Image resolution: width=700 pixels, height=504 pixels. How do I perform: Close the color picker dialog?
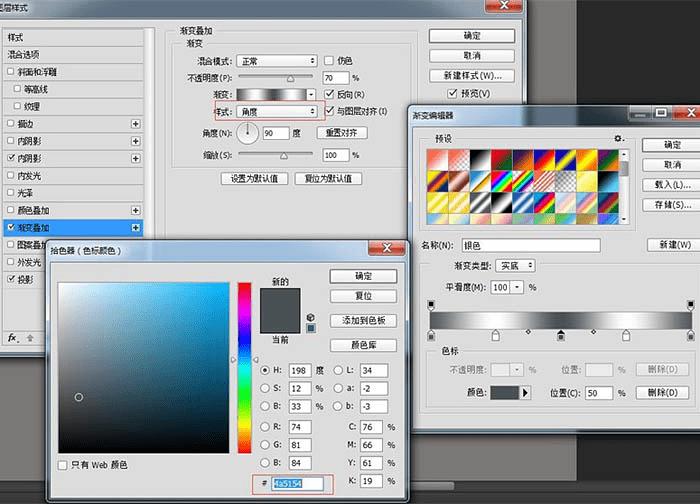[387, 248]
